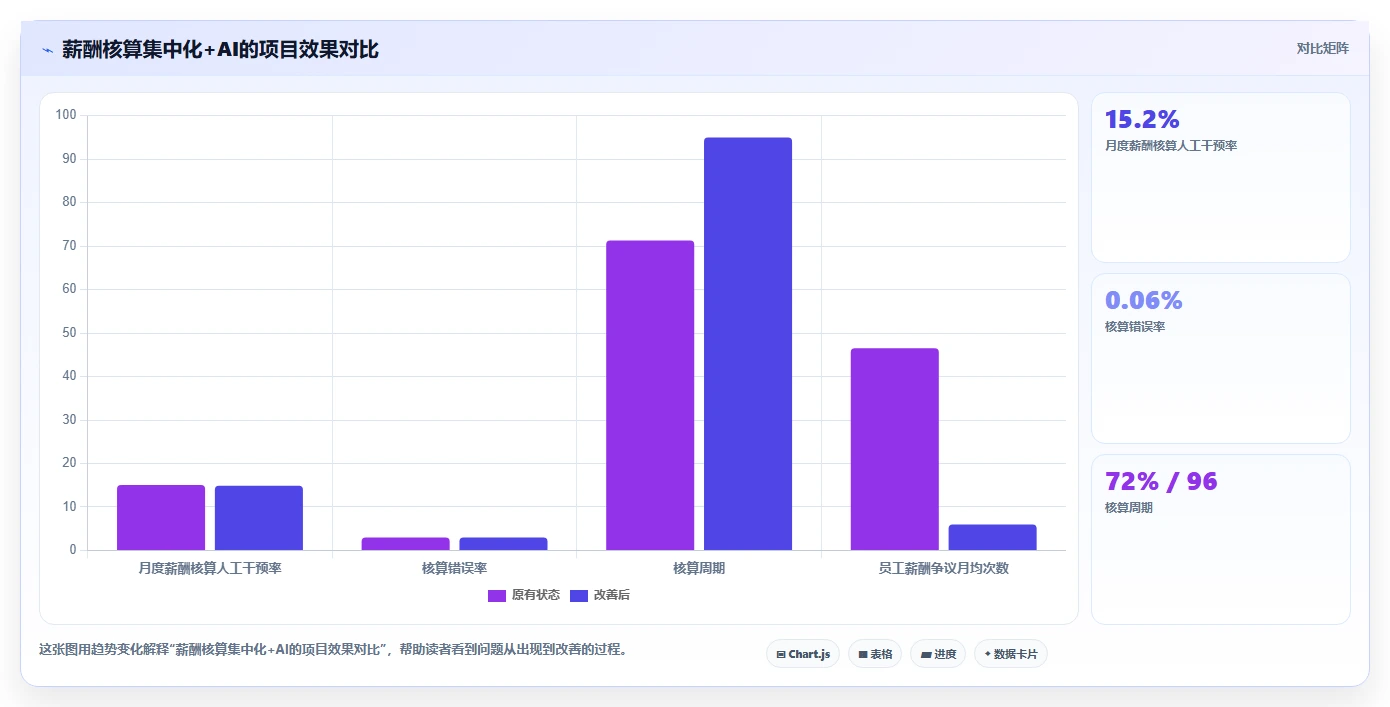The image size is (1390, 707).
Task: Click the 员工薪酬争议月均次数 axis label
Action: point(944,568)
